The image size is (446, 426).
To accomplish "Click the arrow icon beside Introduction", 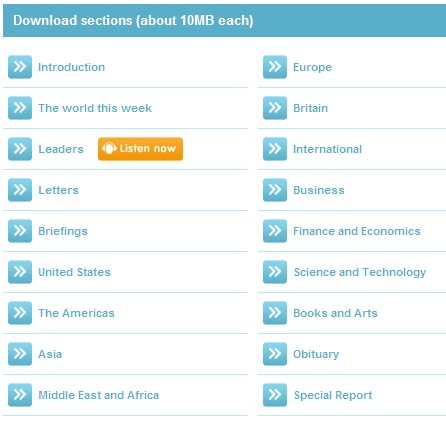I will pos(20,67).
